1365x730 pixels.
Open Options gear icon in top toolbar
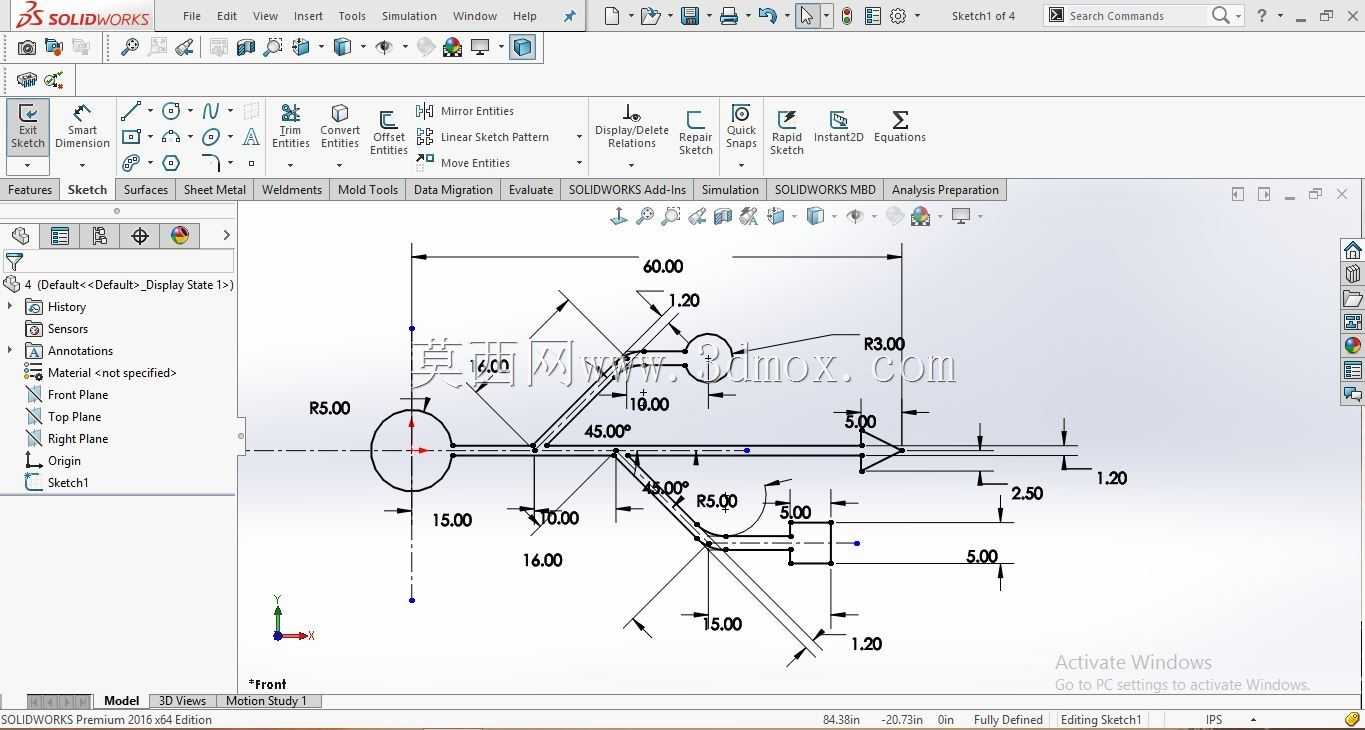pos(898,16)
